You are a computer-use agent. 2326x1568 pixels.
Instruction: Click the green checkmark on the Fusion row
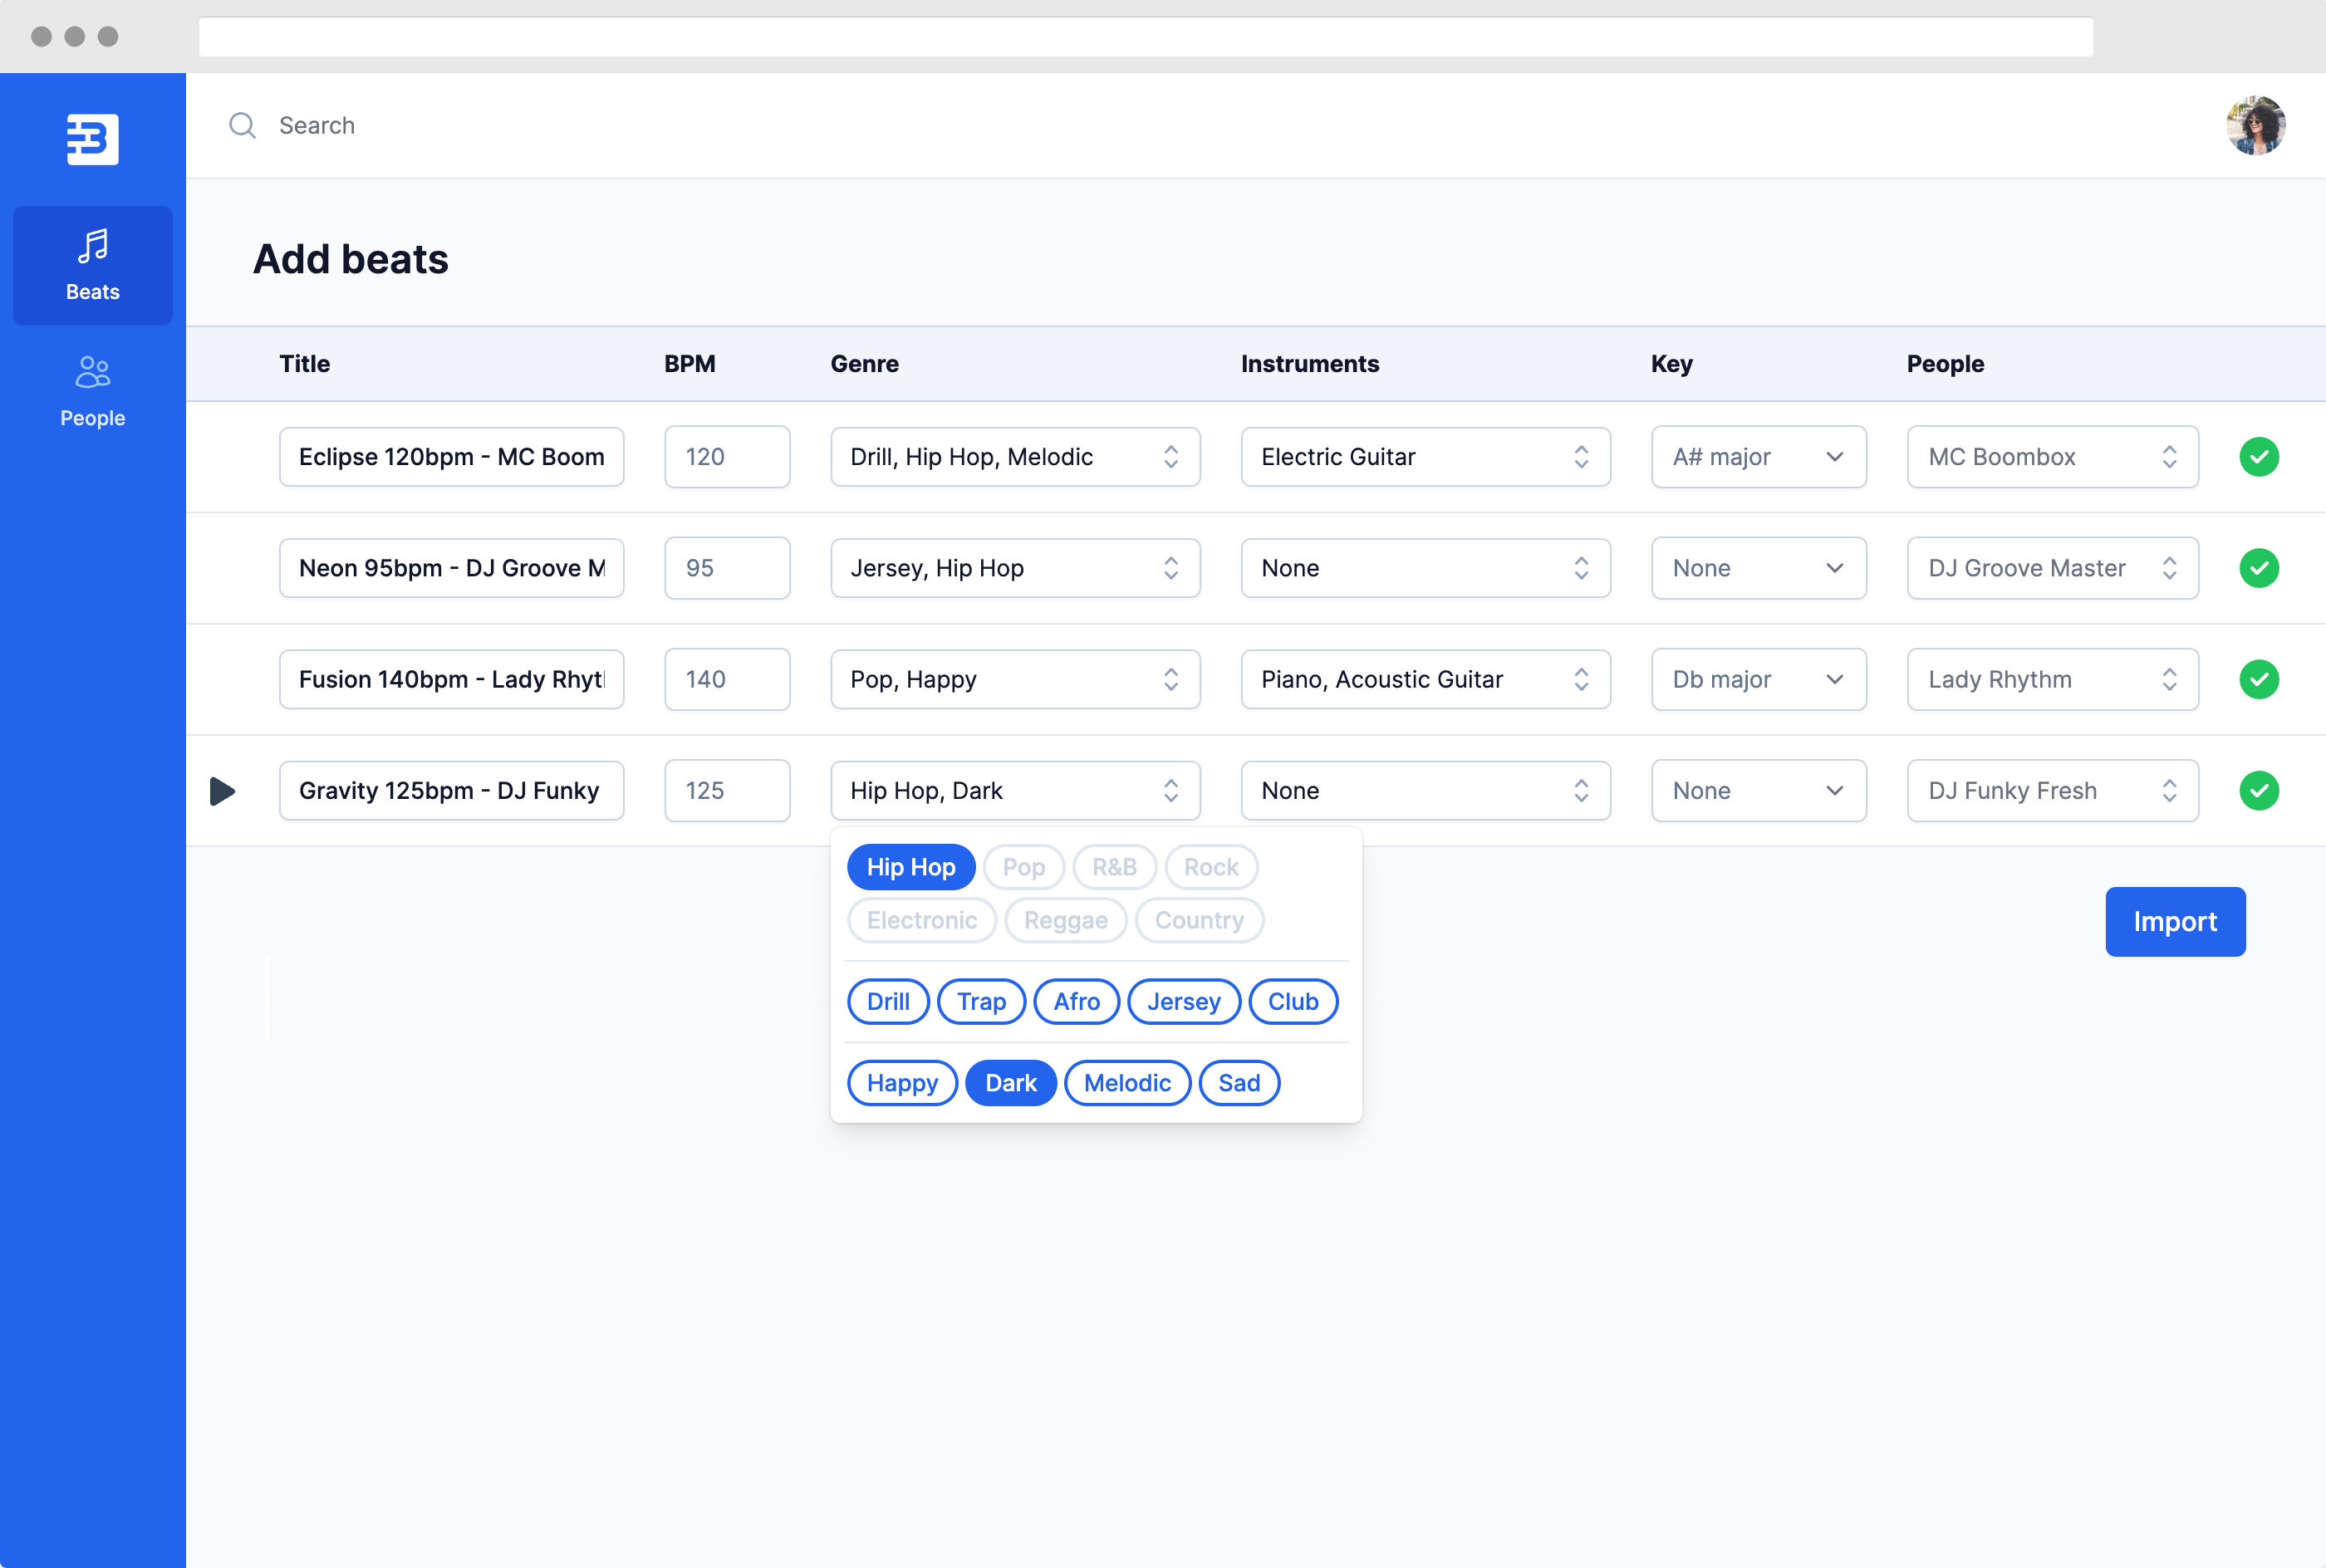(2258, 679)
